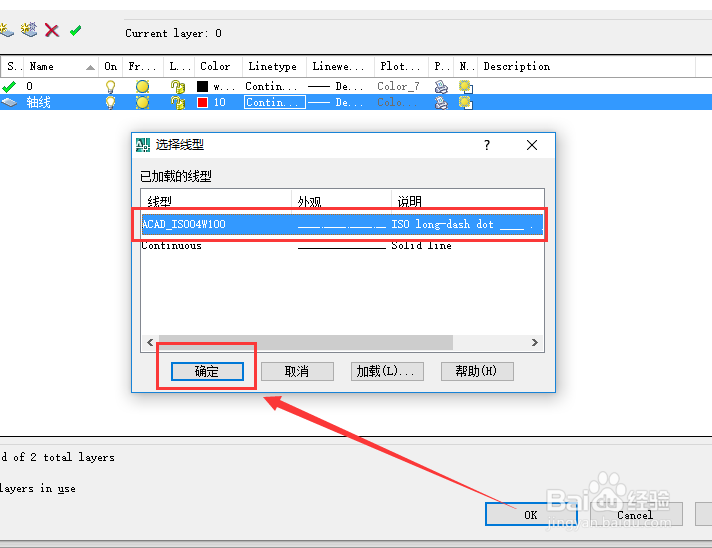This screenshot has height=548, width=712.
Task: Click the 线型 column header in the dialog
Action: tap(216, 201)
